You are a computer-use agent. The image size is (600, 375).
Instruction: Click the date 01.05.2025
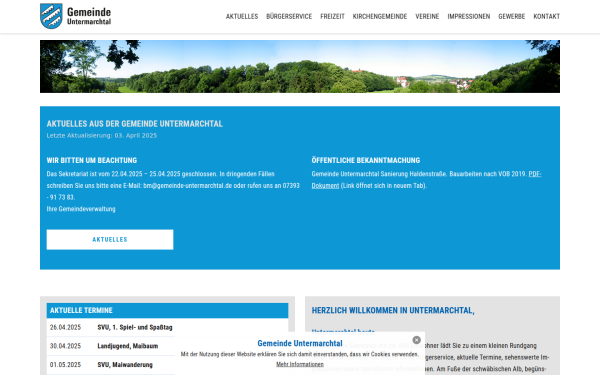coord(65,365)
